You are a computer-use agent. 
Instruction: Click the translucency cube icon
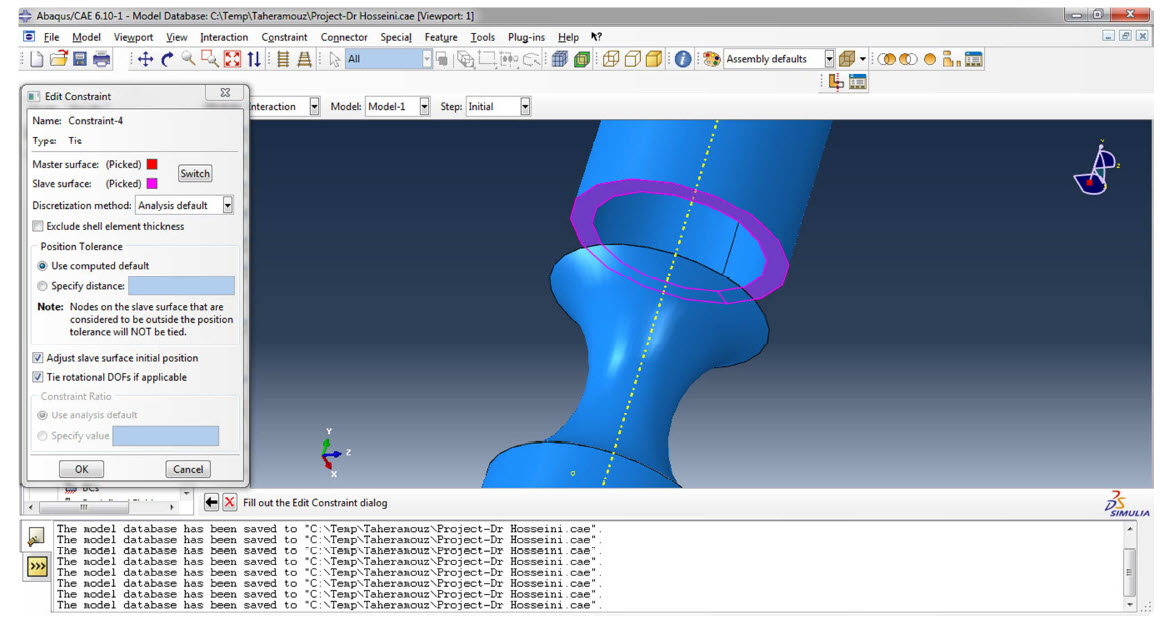(x=847, y=59)
